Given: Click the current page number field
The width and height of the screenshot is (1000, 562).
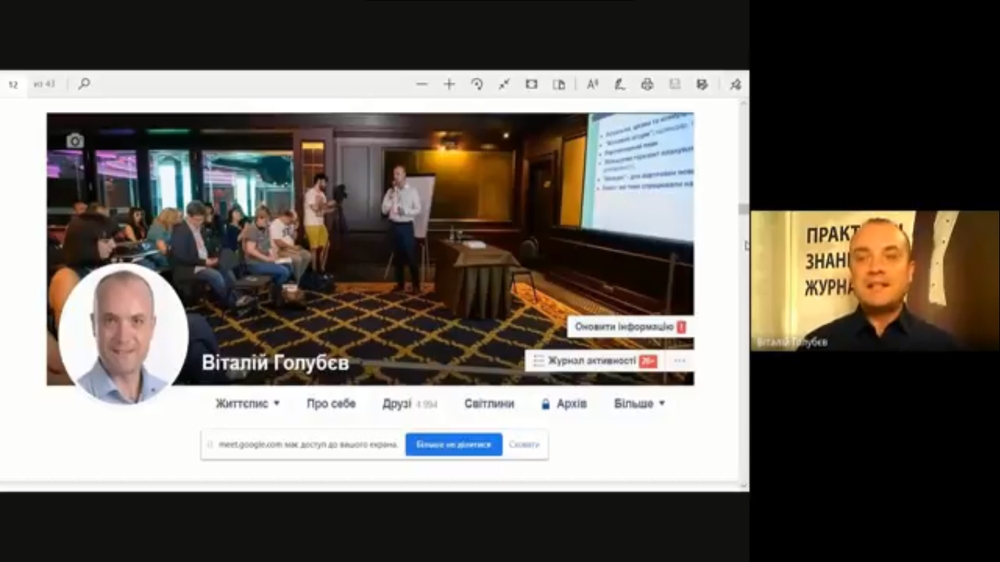Looking at the screenshot, I should [x=13, y=84].
